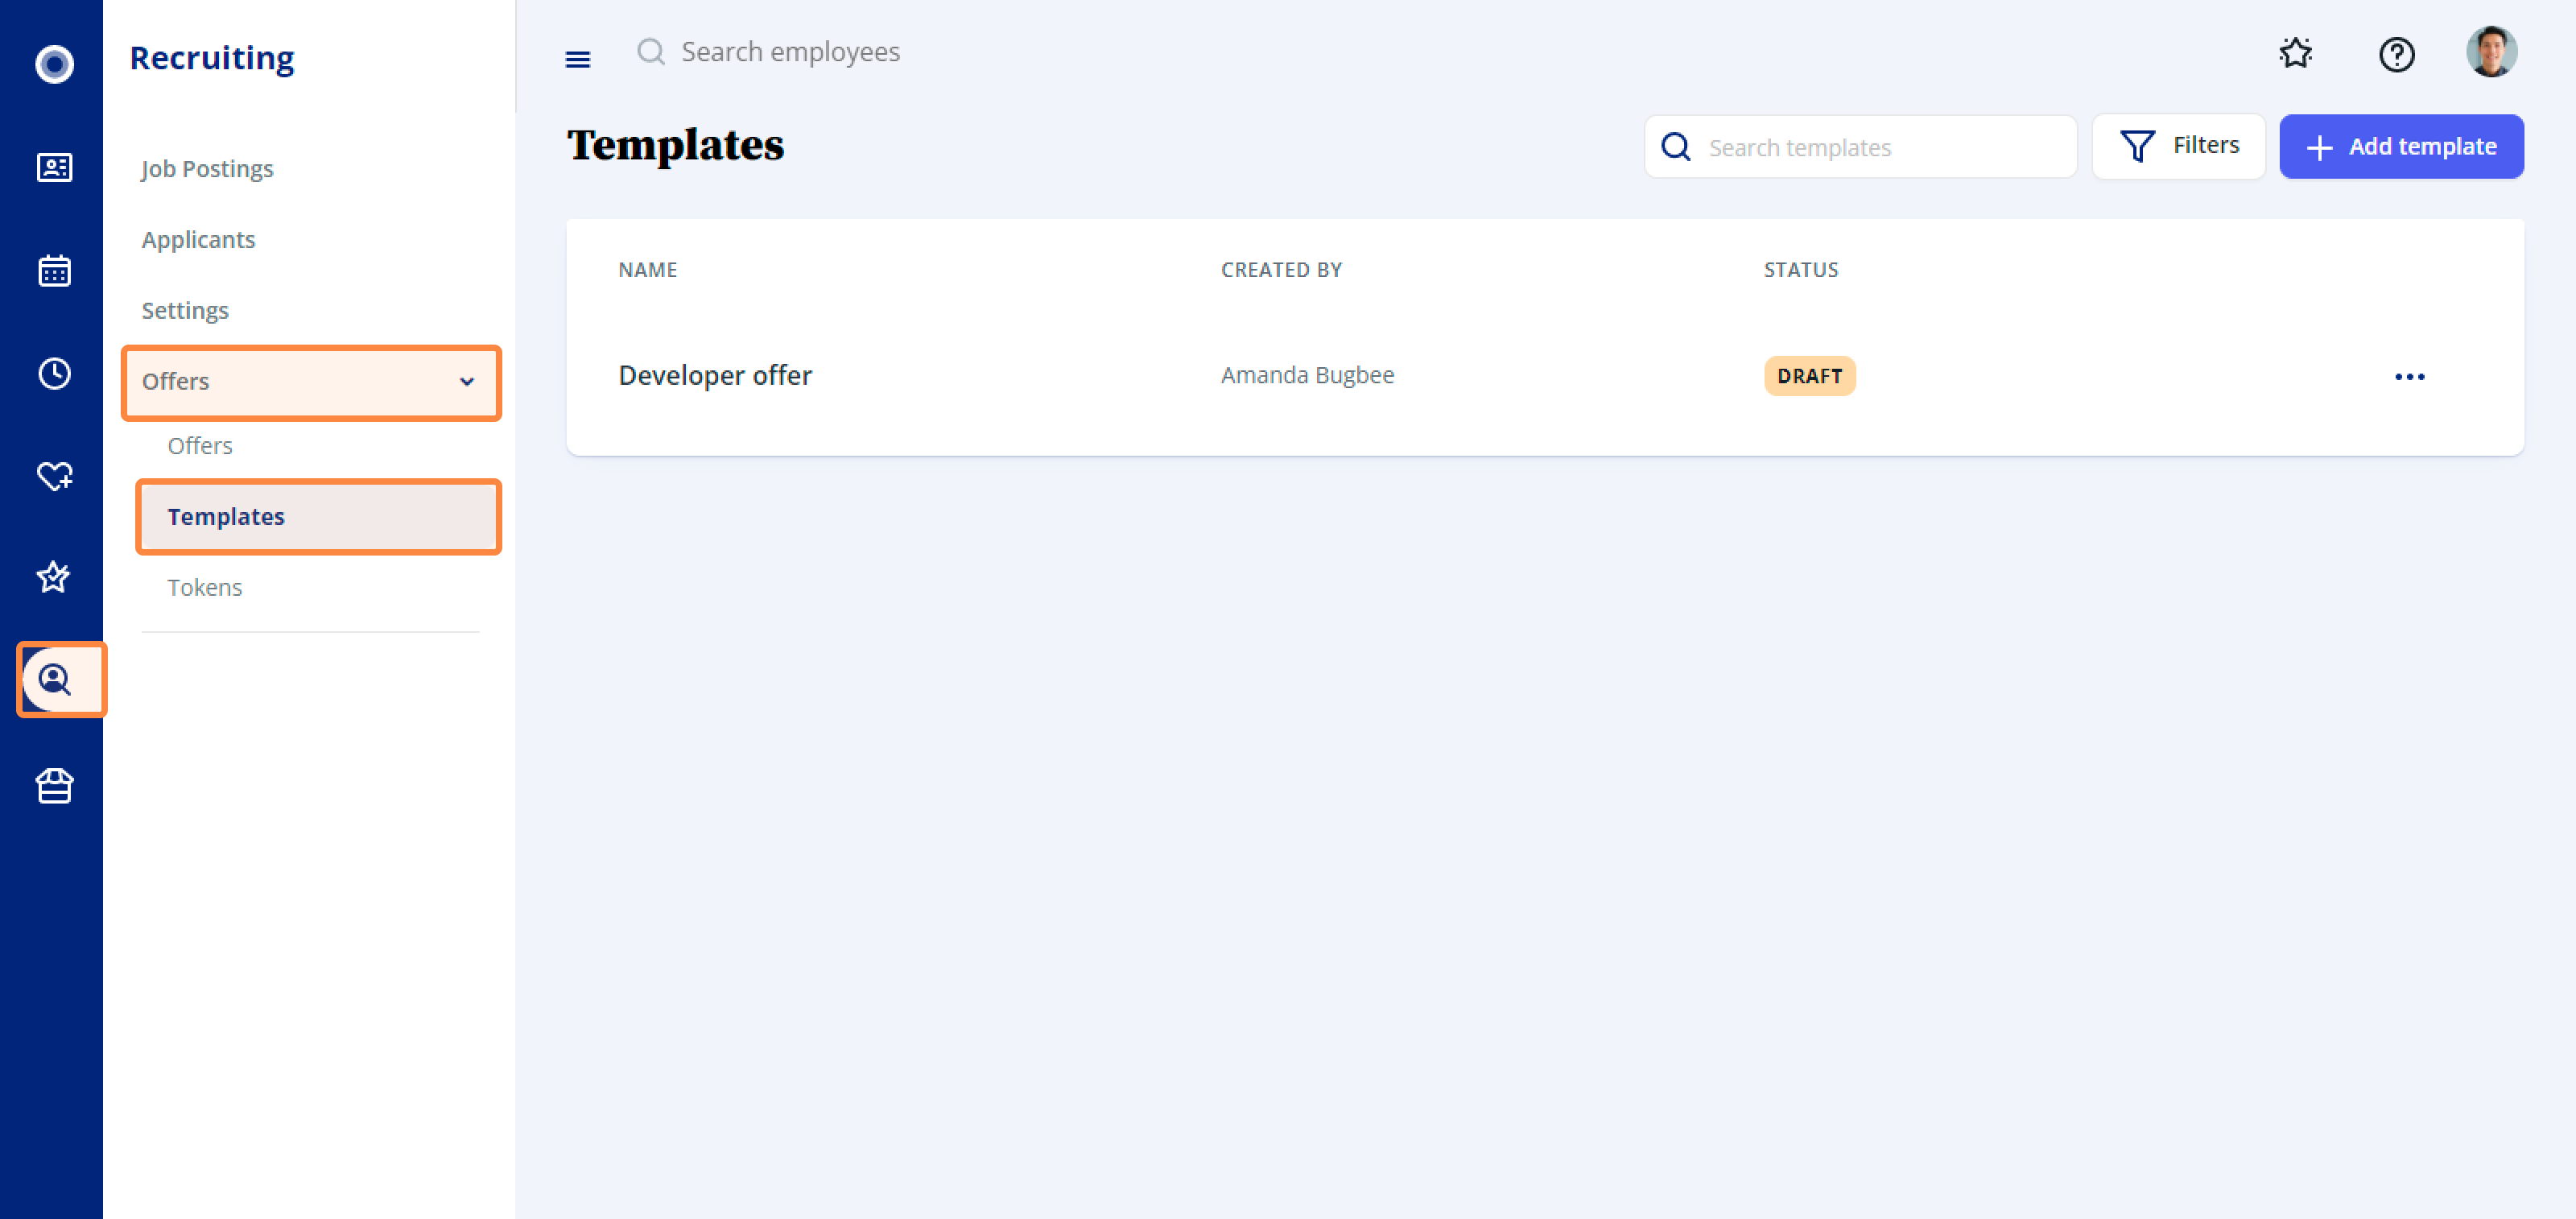Screen dimensions: 2576x1219
Task: Click Amanda Bugbee creator name
Action: [x=1307, y=375]
